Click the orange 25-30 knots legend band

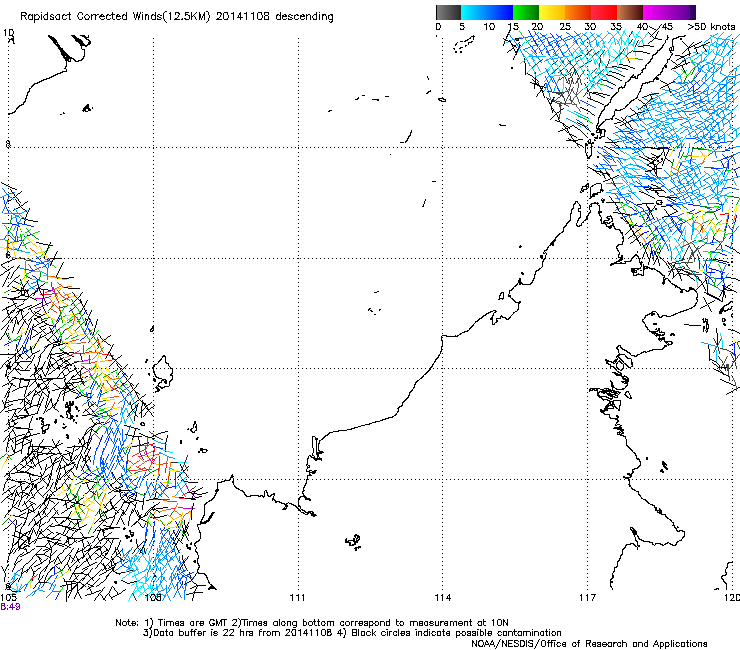tap(578, 12)
